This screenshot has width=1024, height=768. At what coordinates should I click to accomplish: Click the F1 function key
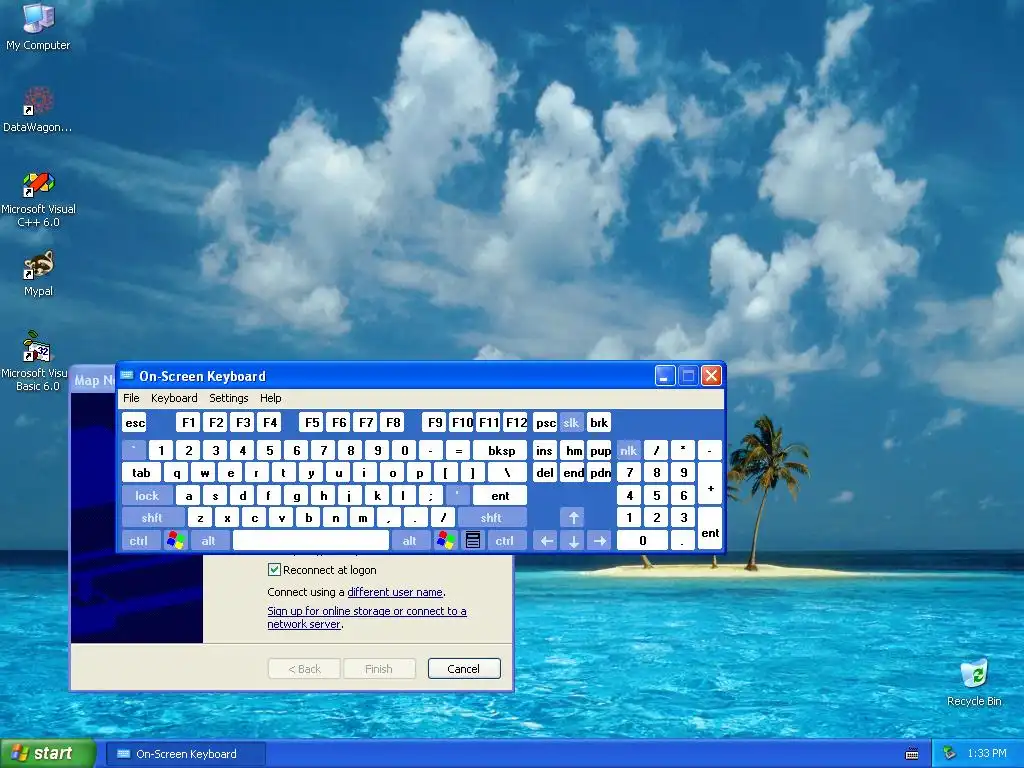coord(188,423)
